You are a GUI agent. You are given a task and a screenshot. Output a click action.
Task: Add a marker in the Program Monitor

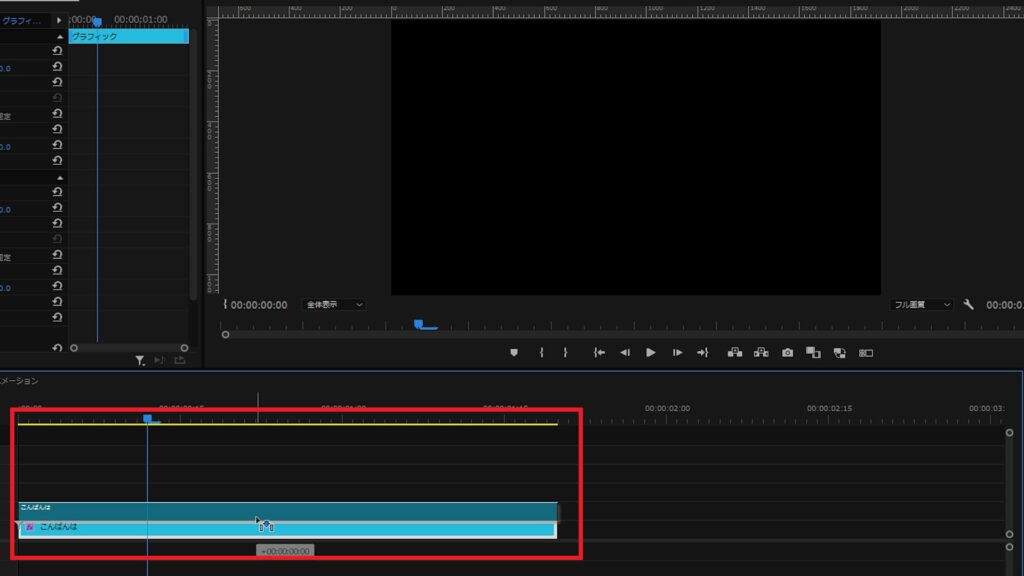(x=514, y=353)
